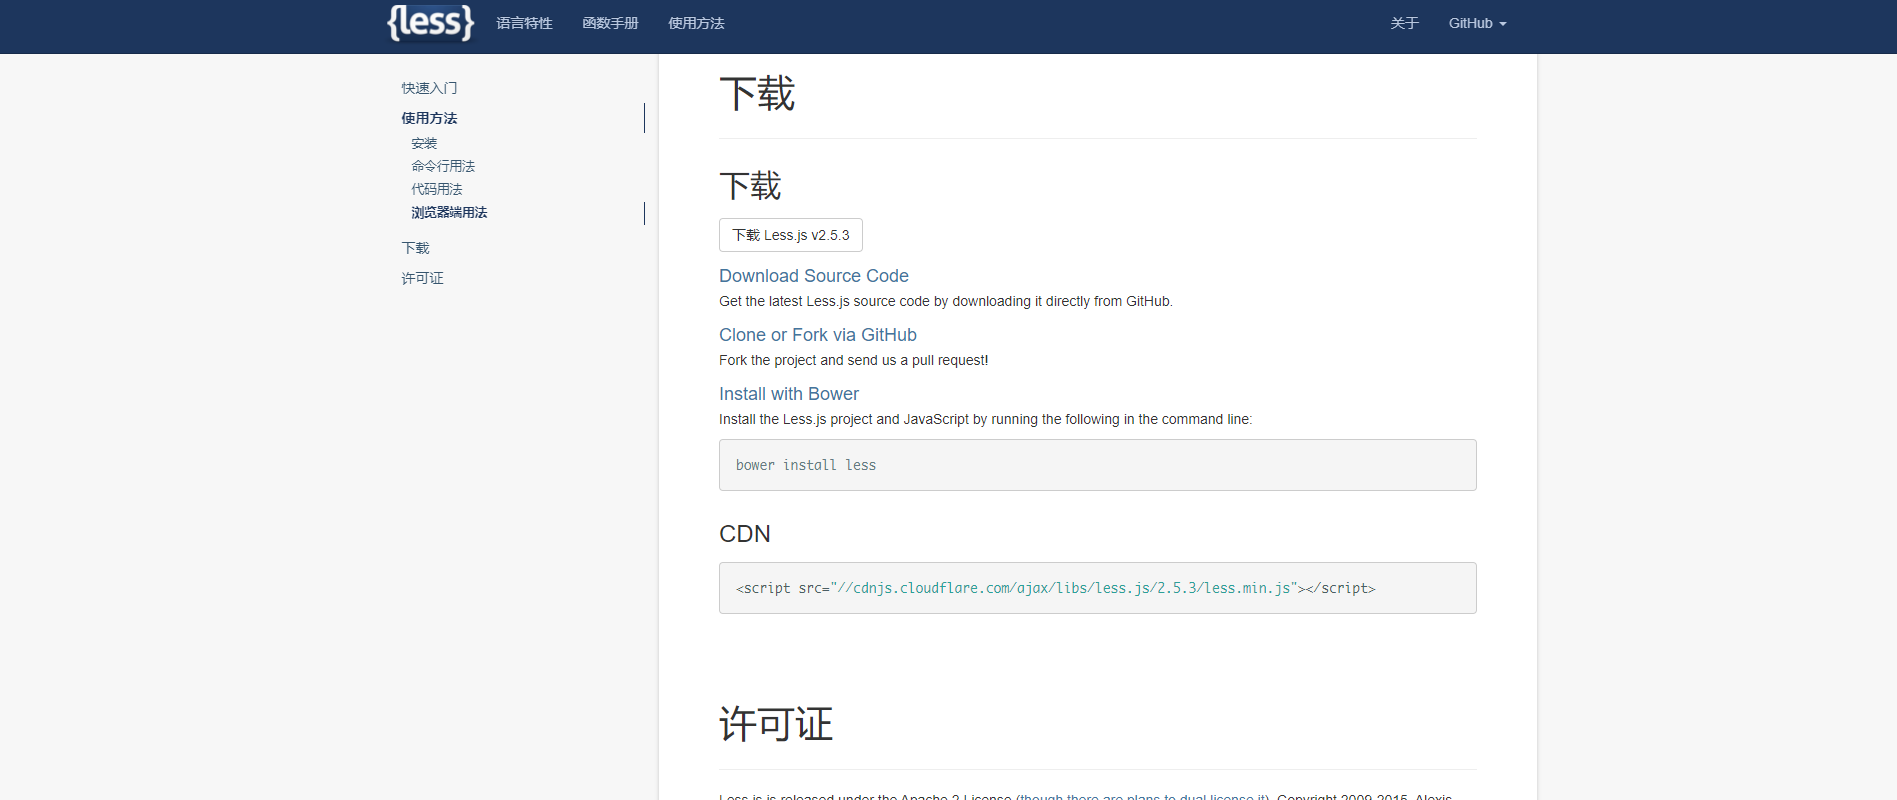
Task: Open the Install with Bower link
Action: [789, 394]
